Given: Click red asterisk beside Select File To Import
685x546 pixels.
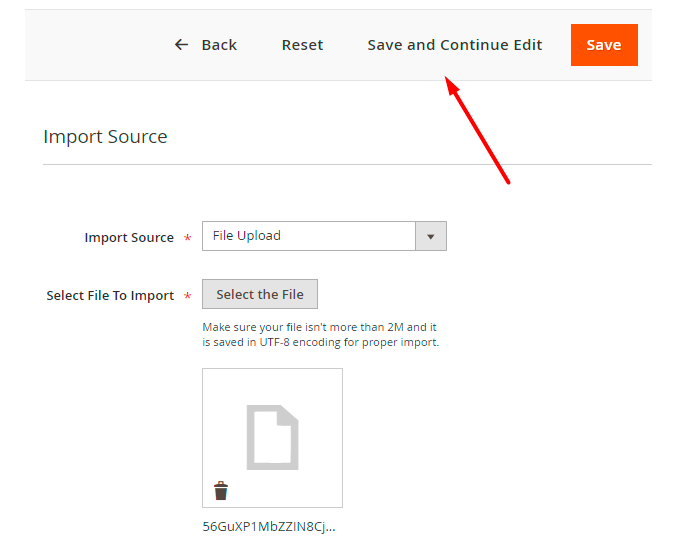Looking at the screenshot, I should click(187, 297).
